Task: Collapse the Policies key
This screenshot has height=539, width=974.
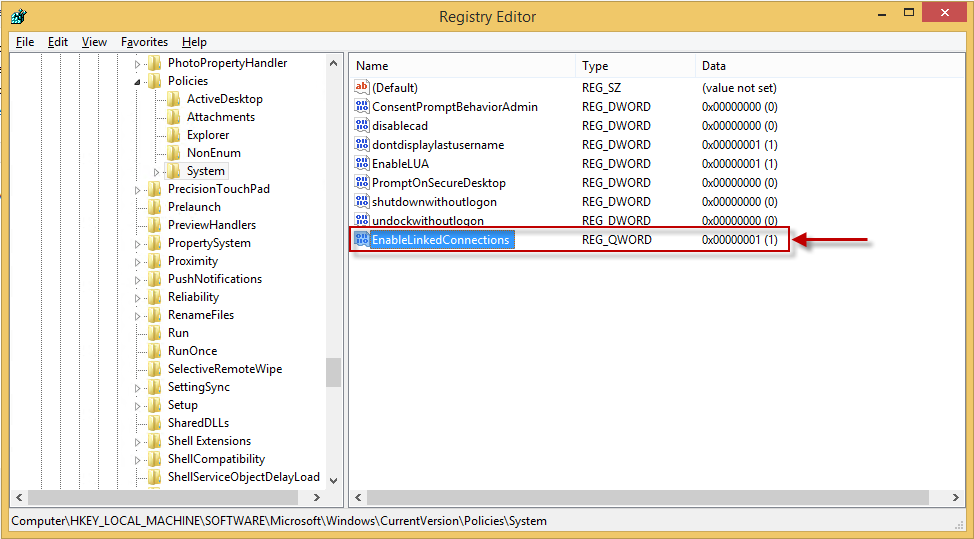Action: click(137, 81)
